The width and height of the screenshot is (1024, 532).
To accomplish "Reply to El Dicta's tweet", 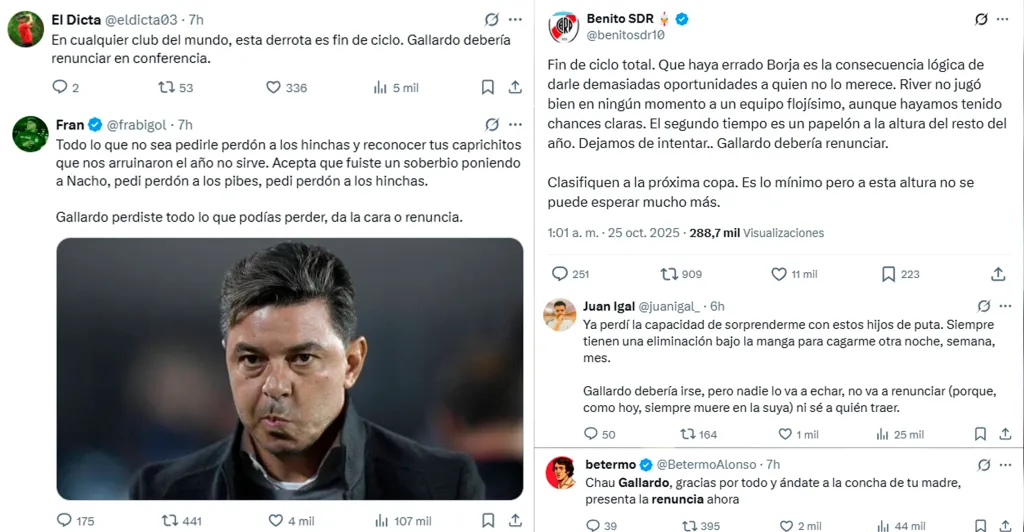I will coord(60,88).
